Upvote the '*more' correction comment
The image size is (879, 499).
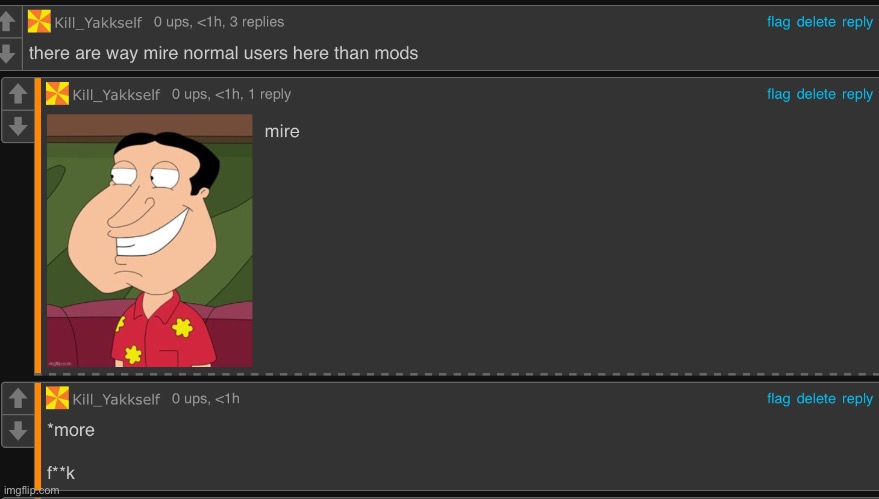click(x=17, y=398)
